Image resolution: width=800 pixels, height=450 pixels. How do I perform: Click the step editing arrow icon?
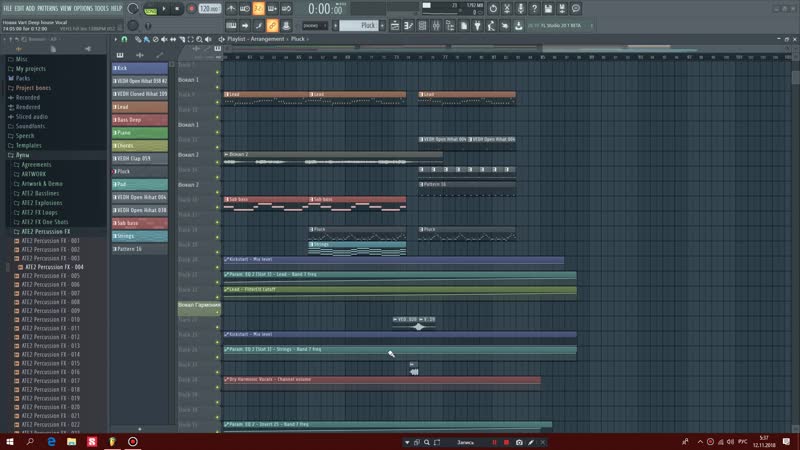[x=245, y=26]
